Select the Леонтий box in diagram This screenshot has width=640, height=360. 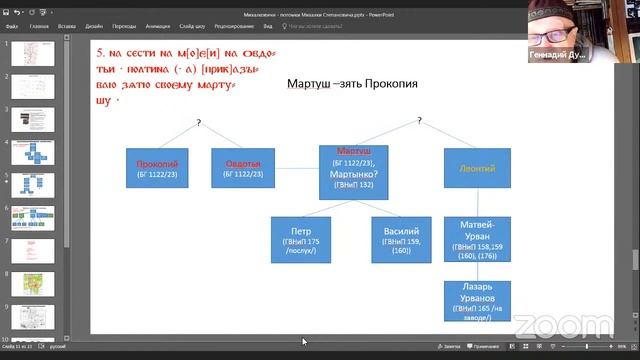pos(477,168)
